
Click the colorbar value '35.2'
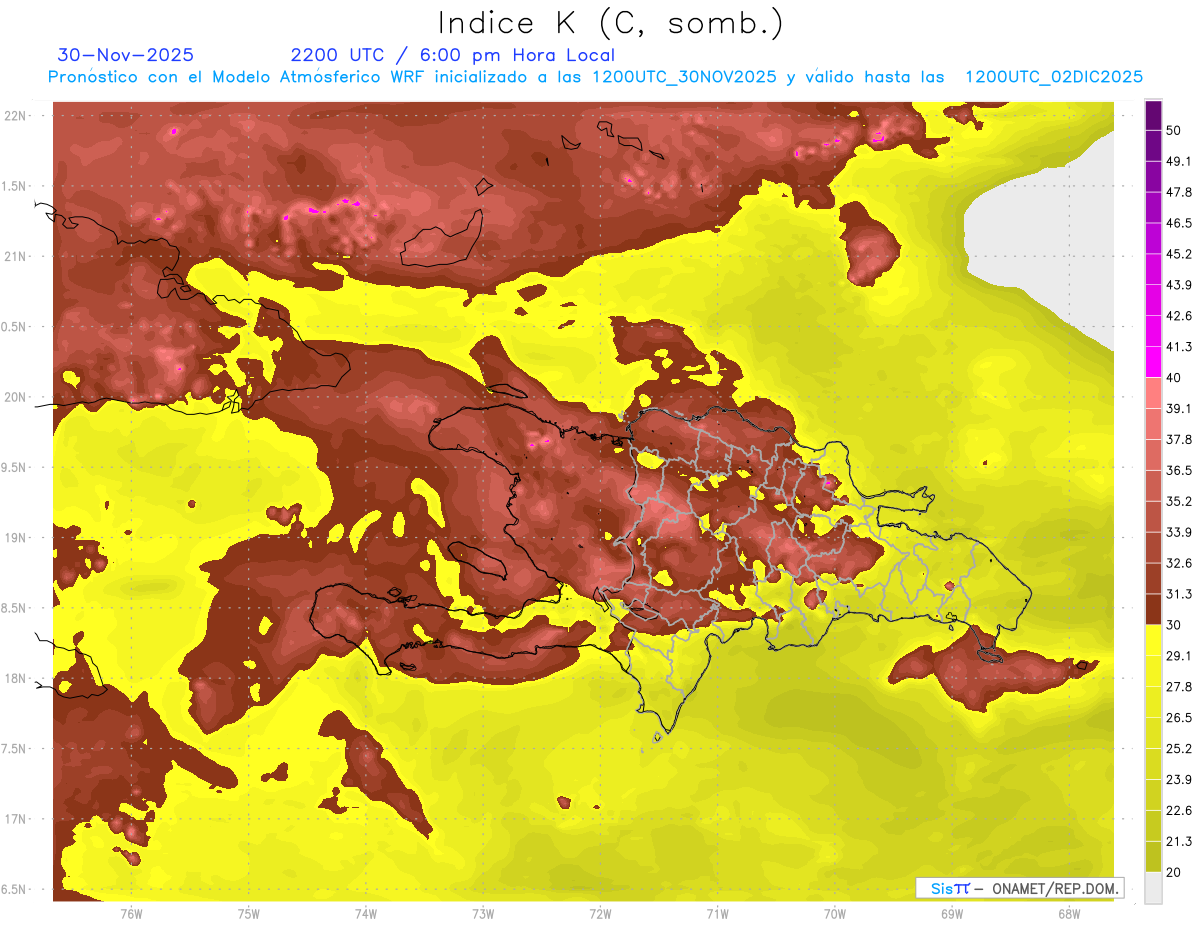1179,501
